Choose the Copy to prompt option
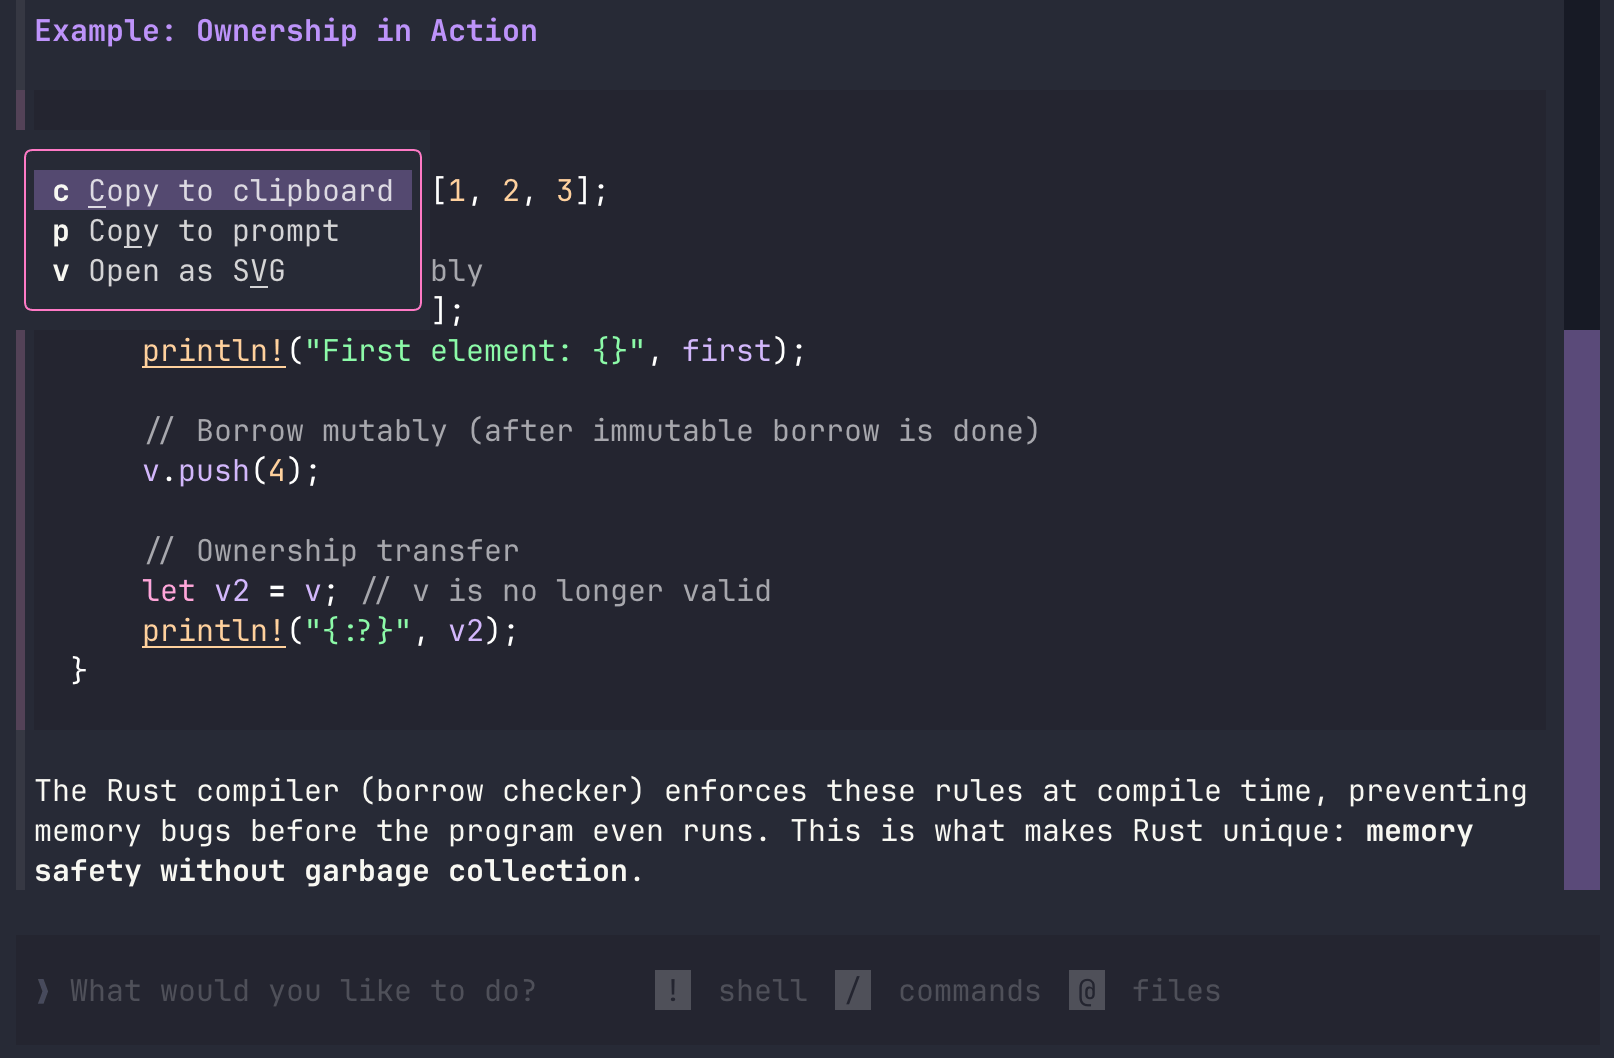Viewport: 1614px width, 1058px height. tap(213, 231)
